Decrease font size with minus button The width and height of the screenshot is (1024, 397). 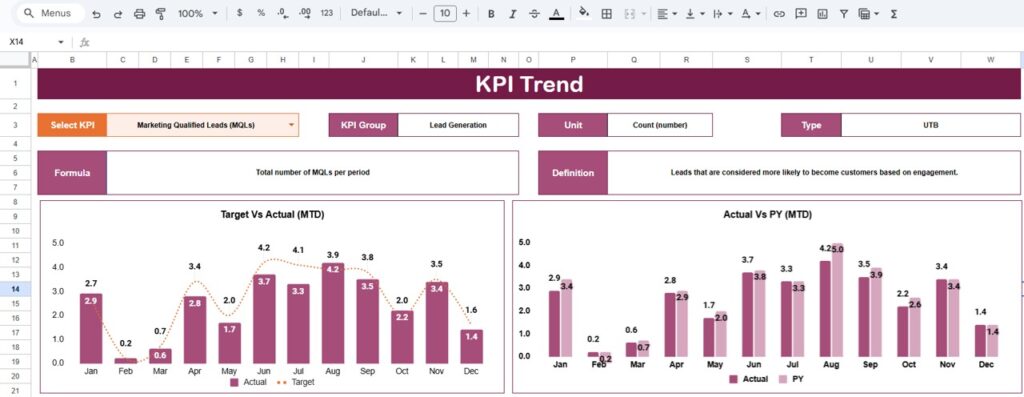[x=423, y=13]
